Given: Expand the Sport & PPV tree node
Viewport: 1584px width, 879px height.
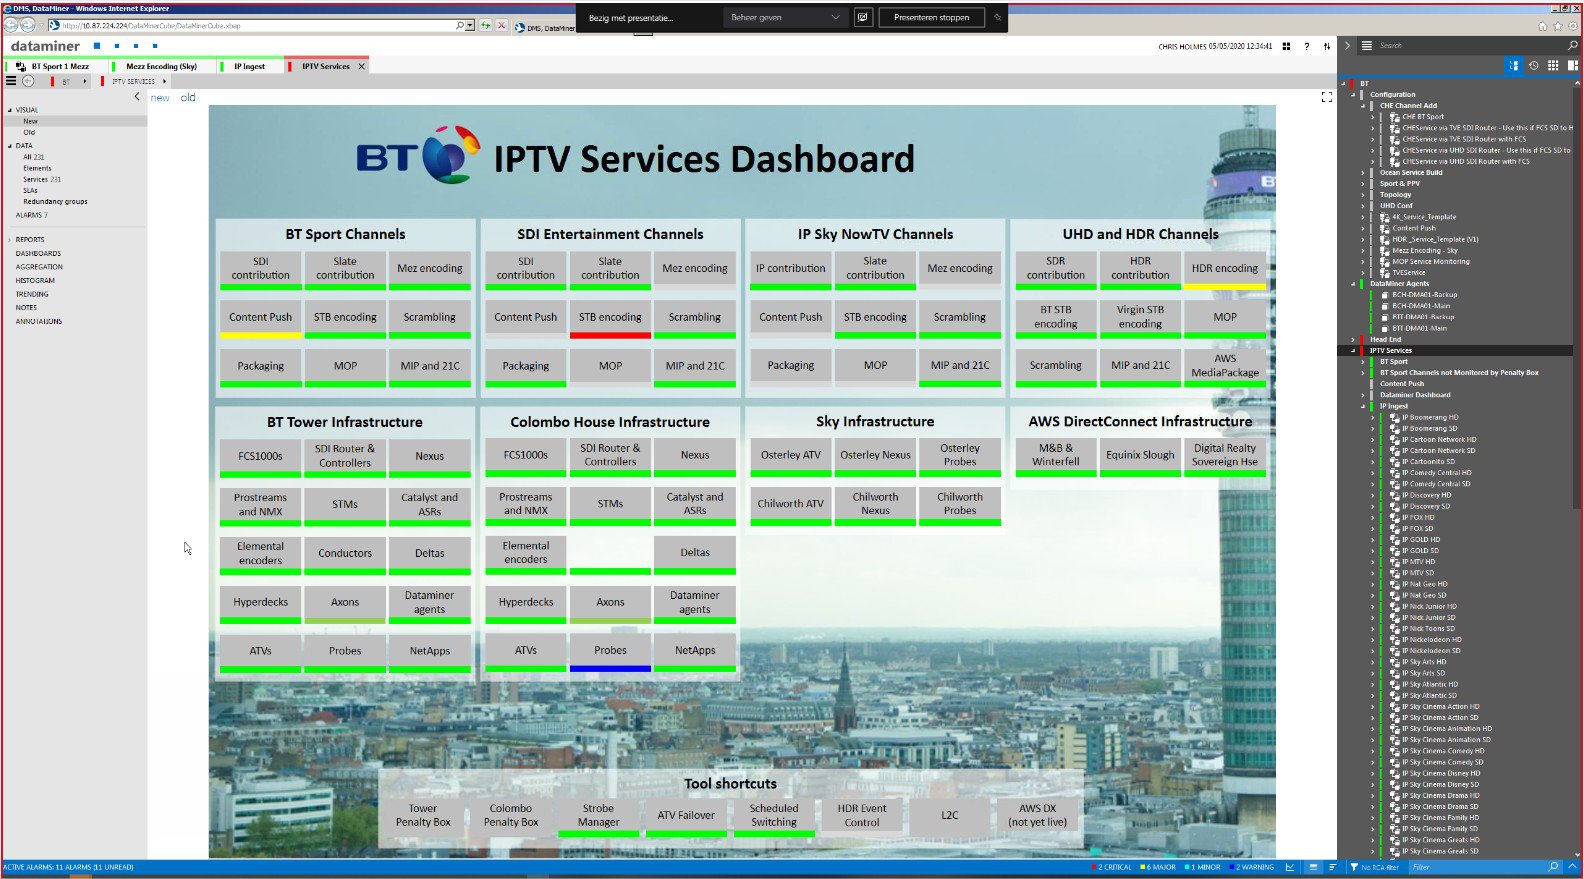Looking at the screenshot, I should [1363, 184].
